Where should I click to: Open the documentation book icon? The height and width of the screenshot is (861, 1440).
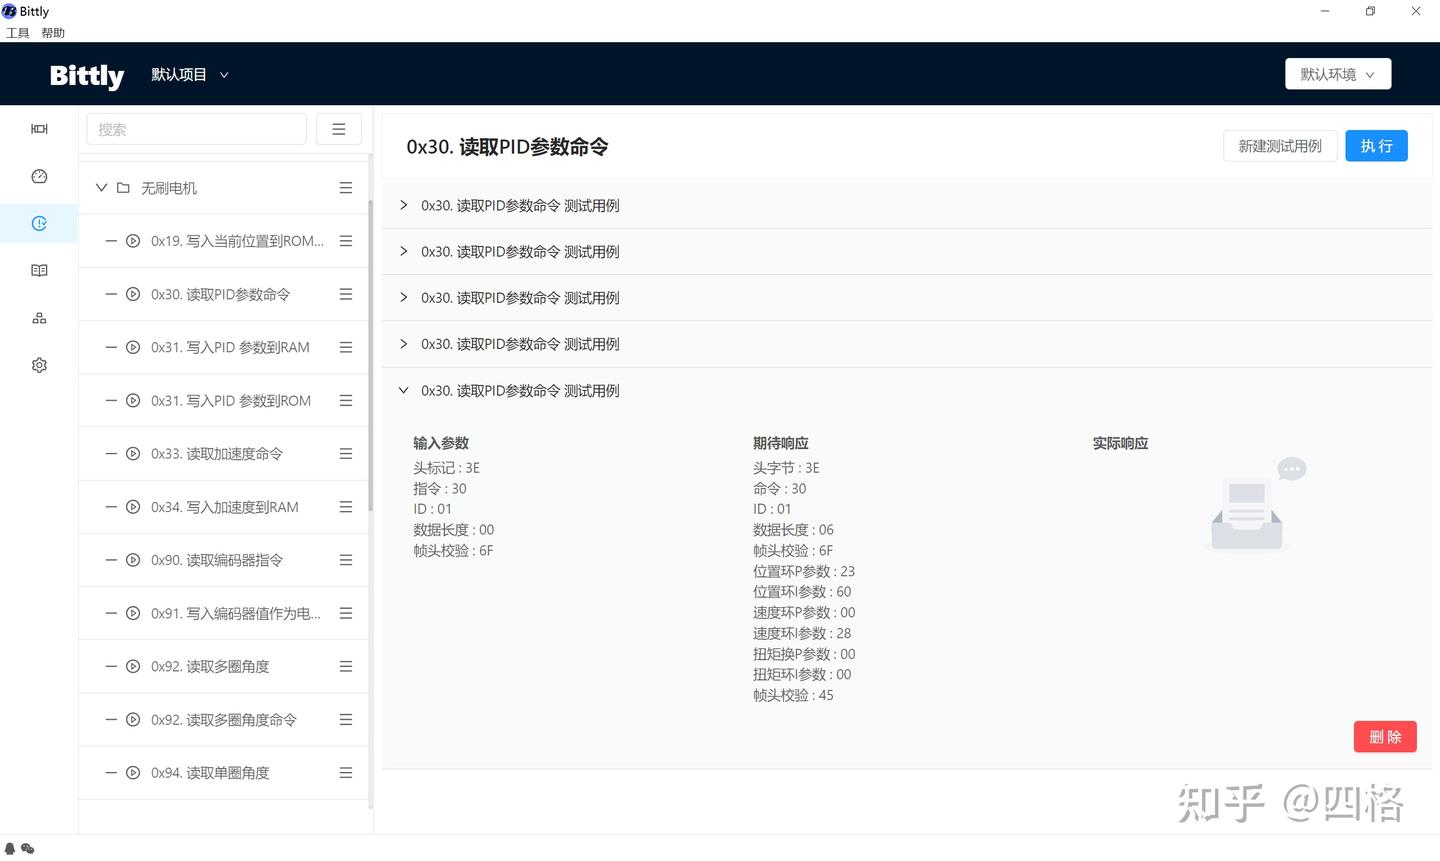click(39, 269)
